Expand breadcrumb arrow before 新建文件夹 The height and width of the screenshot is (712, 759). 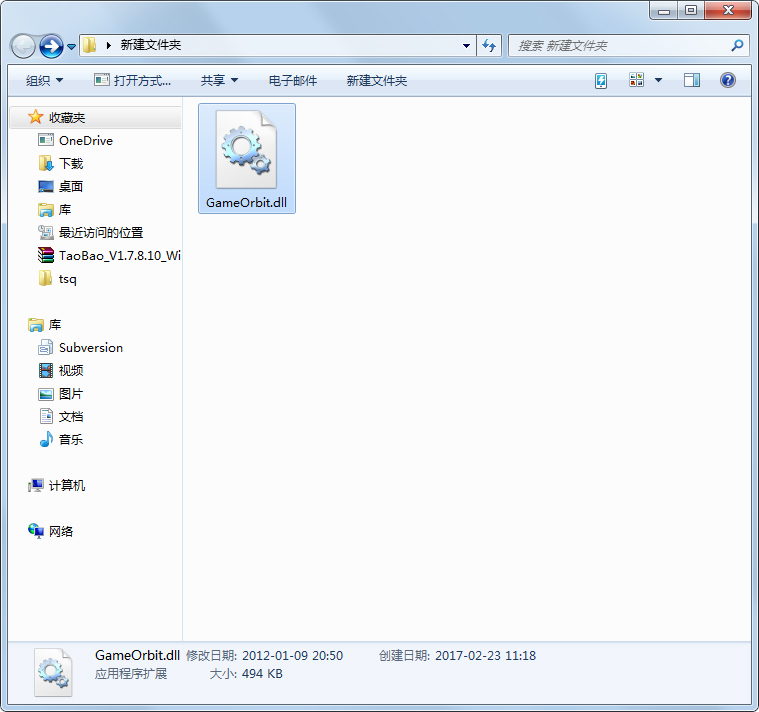pyautogui.click(x=109, y=45)
